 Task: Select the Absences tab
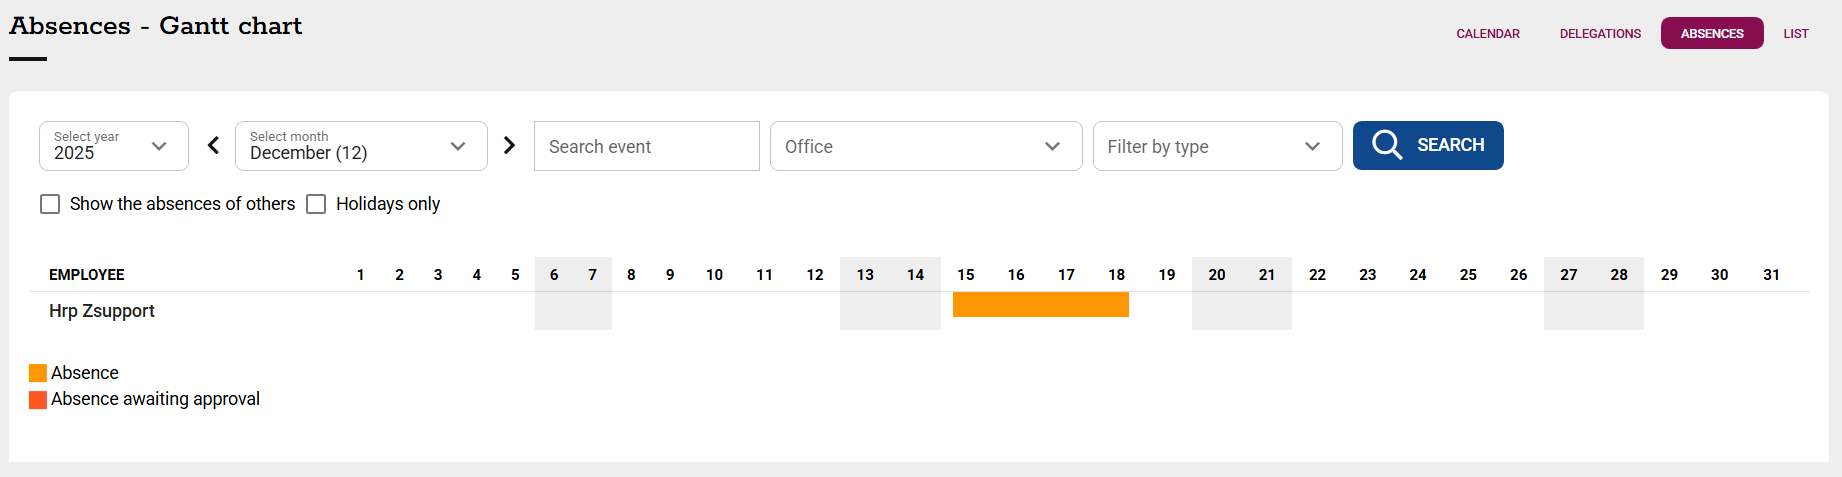pos(1711,34)
